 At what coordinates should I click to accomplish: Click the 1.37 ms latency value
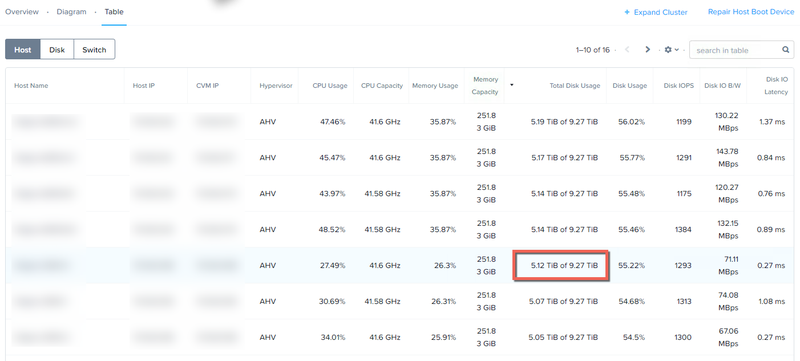(x=772, y=122)
